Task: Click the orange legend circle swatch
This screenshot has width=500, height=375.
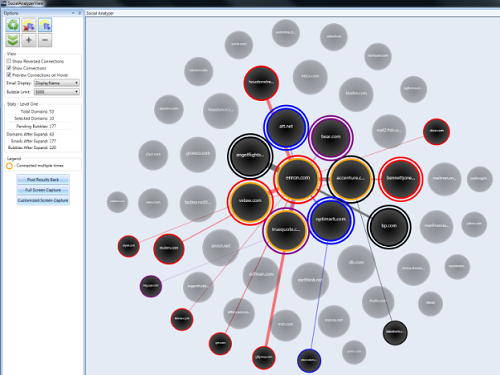Action: (9, 166)
